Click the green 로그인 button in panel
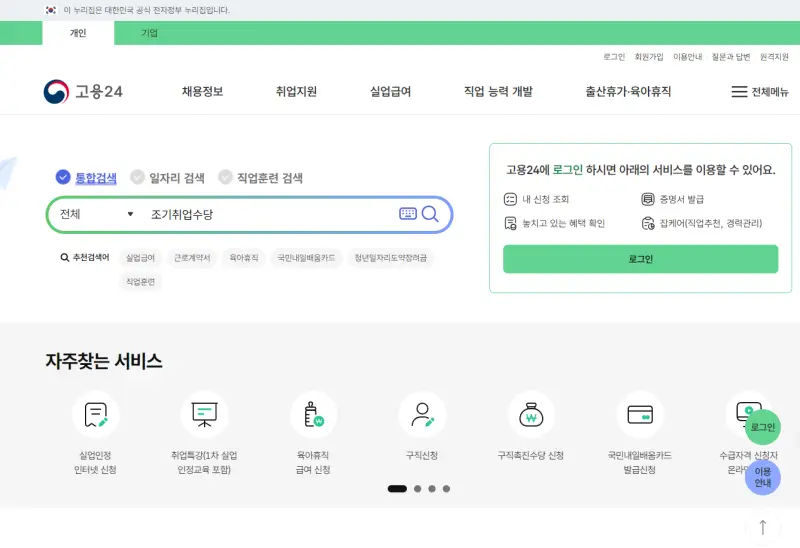The image size is (800, 548). 640,259
